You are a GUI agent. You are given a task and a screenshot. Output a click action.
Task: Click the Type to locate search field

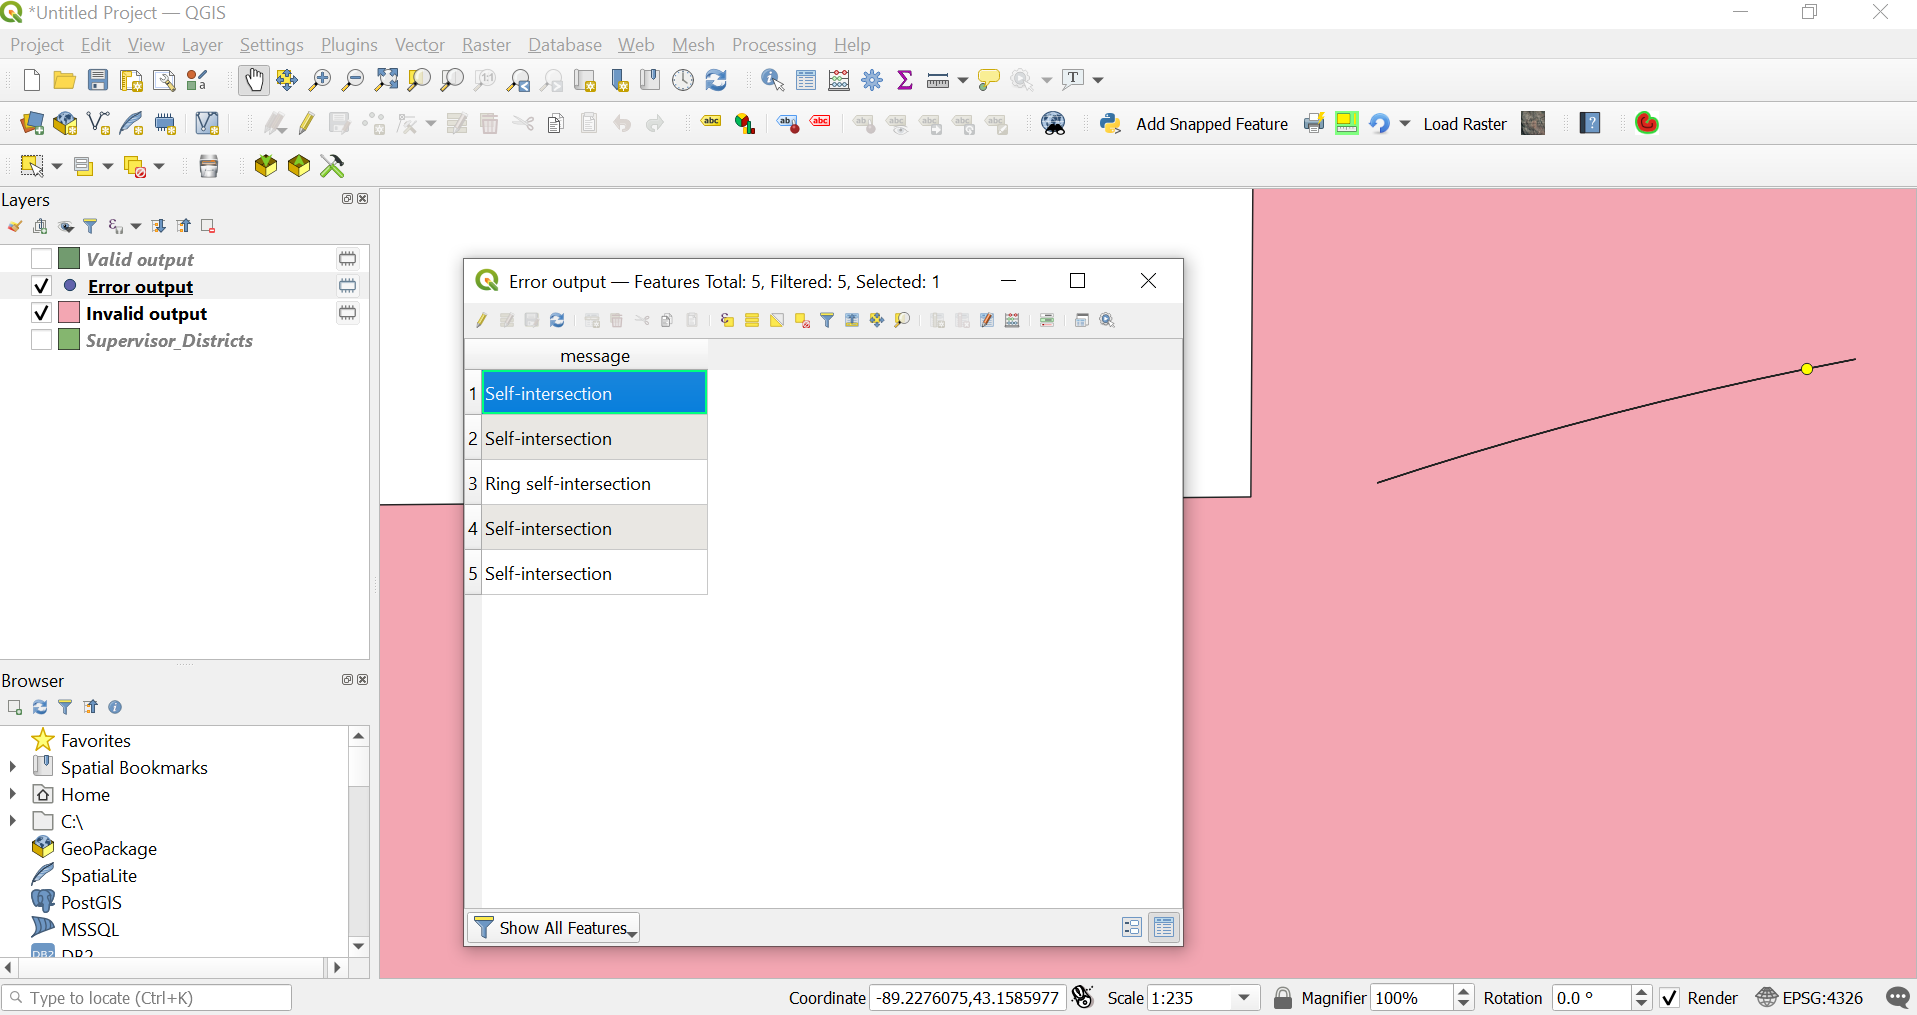pyautogui.click(x=147, y=998)
